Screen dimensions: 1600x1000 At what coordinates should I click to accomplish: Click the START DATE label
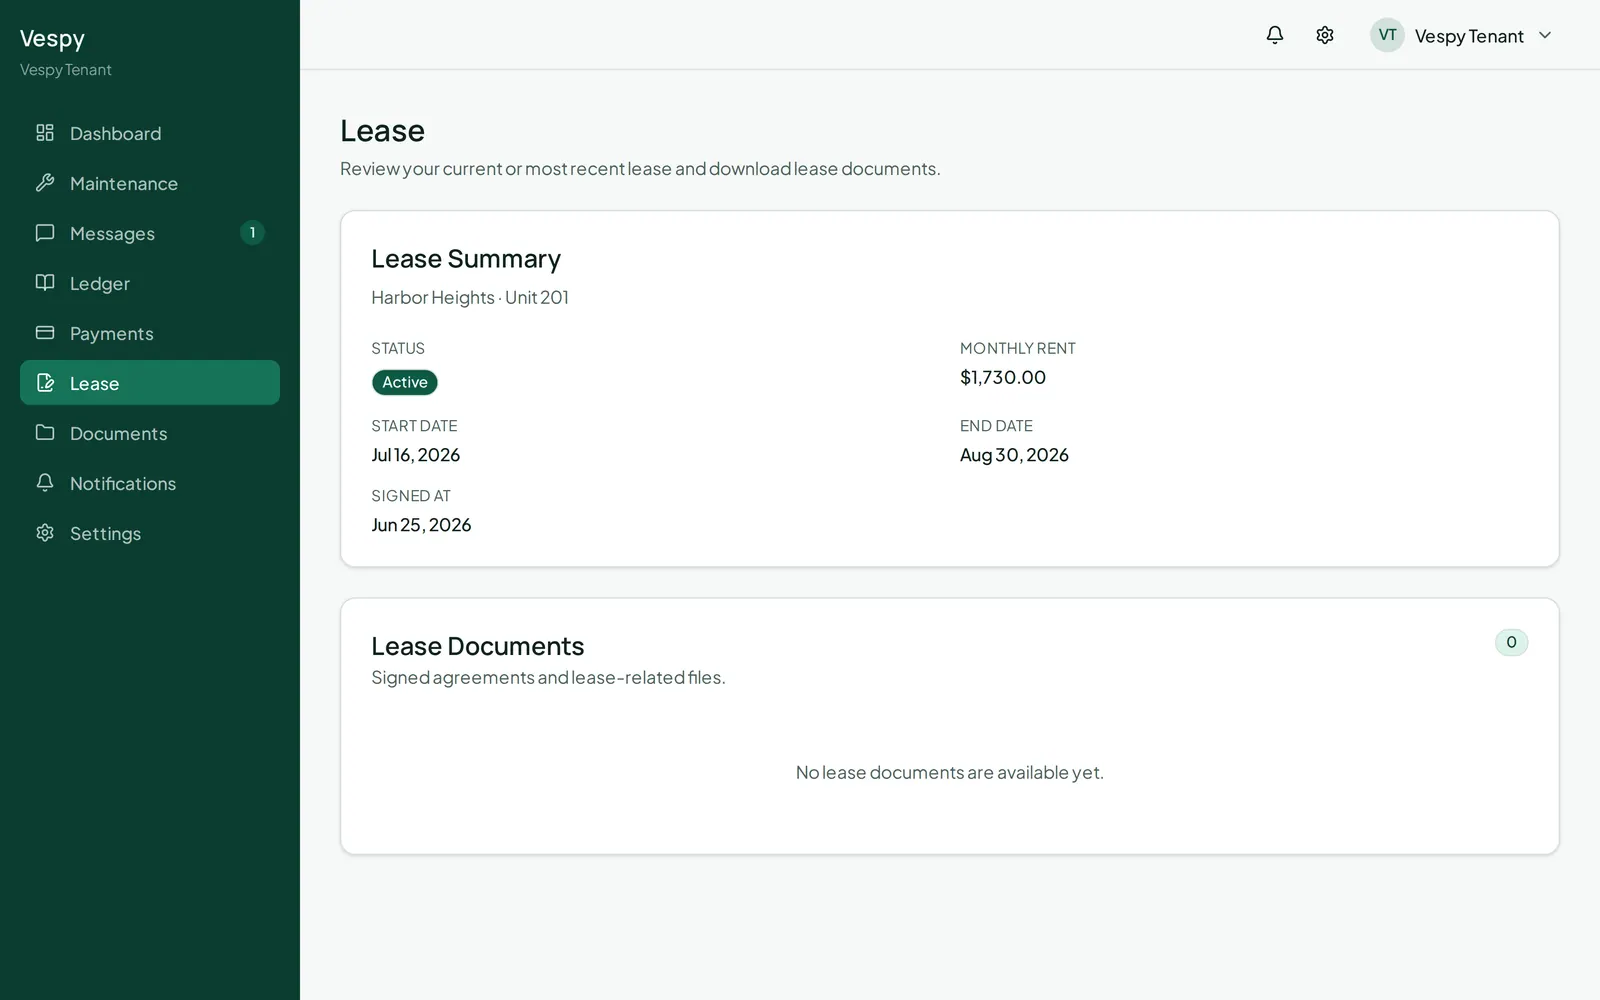(414, 426)
